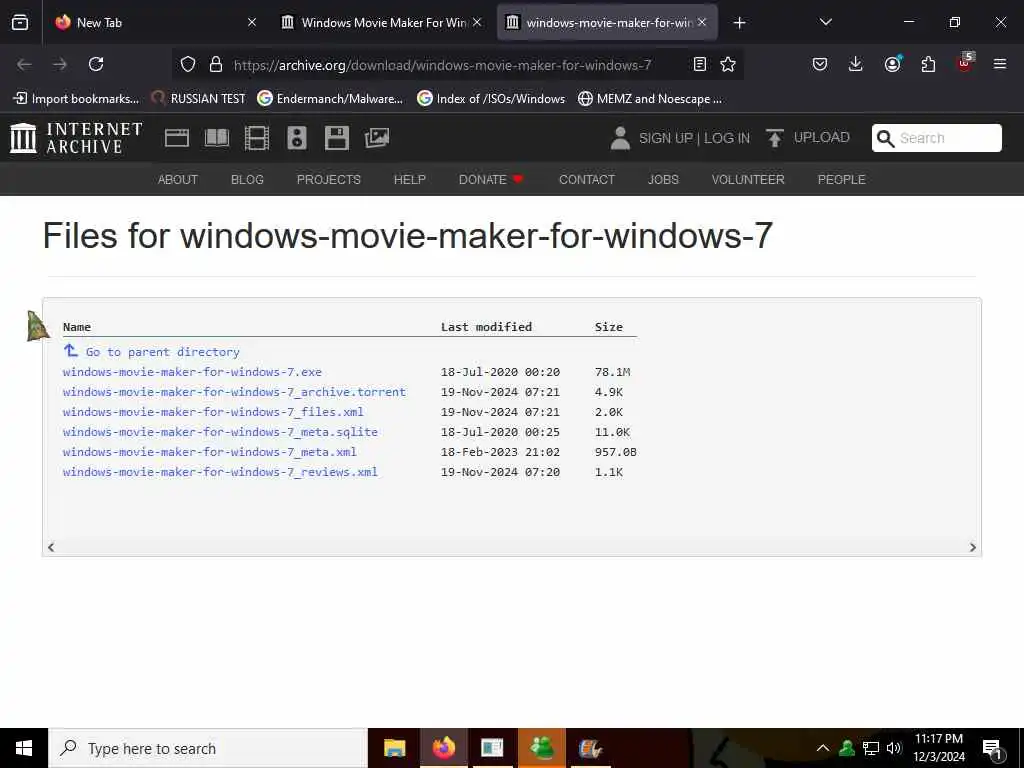Open a new browser tab
Image resolution: width=1024 pixels, height=768 pixels.
pos(739,23)
